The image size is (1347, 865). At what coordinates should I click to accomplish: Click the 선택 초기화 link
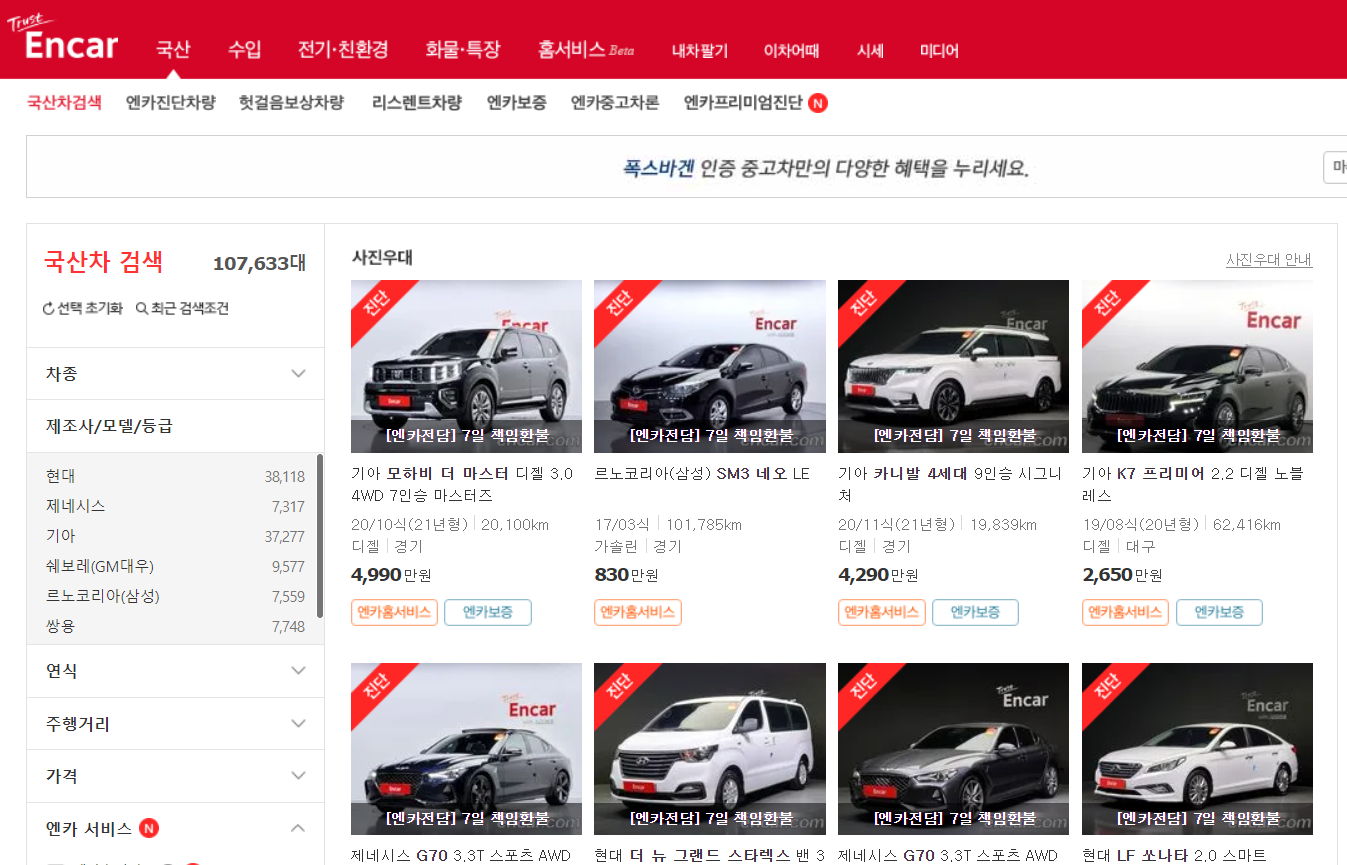[82, 309]
